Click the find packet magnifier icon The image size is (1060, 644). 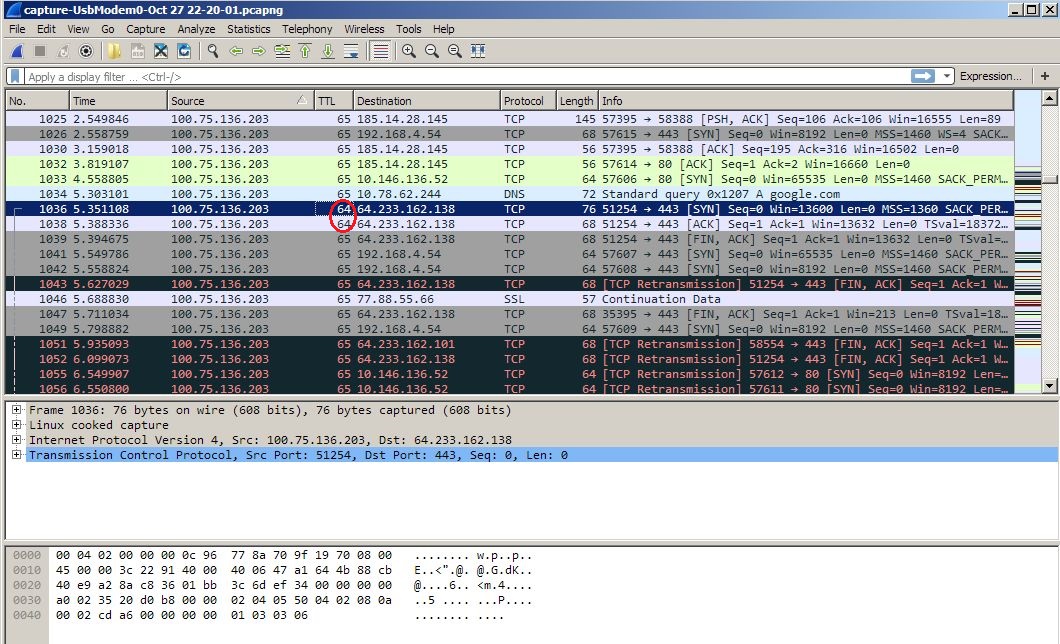(x=213, y=51)
